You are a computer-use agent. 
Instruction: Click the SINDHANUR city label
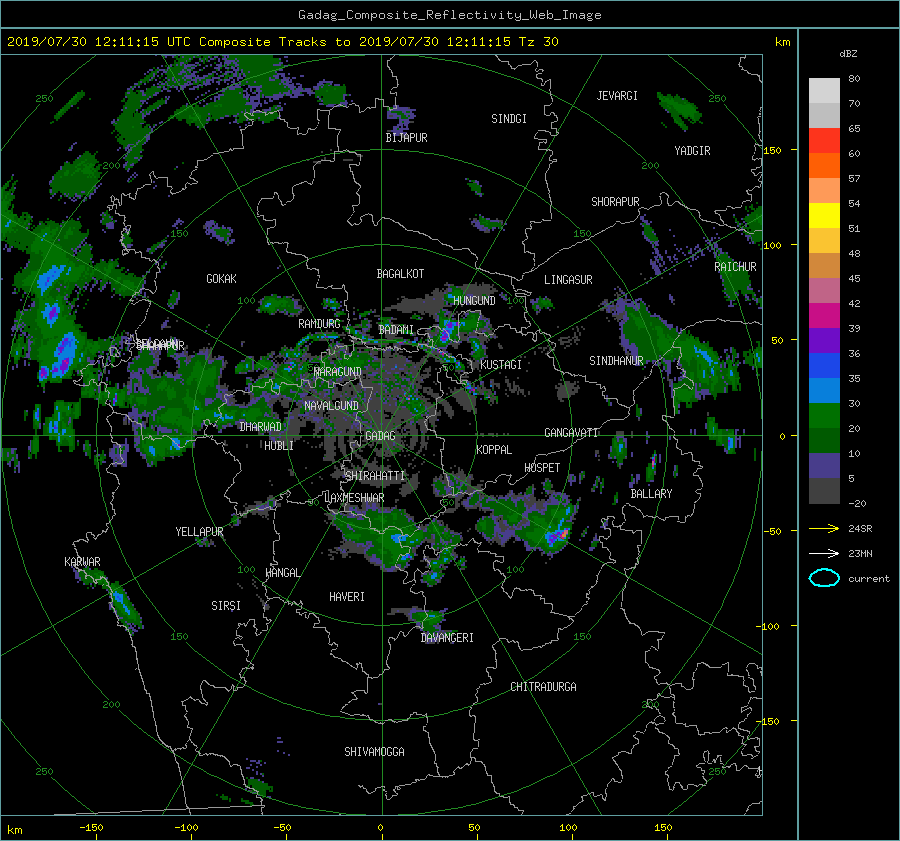pos(616,361)
